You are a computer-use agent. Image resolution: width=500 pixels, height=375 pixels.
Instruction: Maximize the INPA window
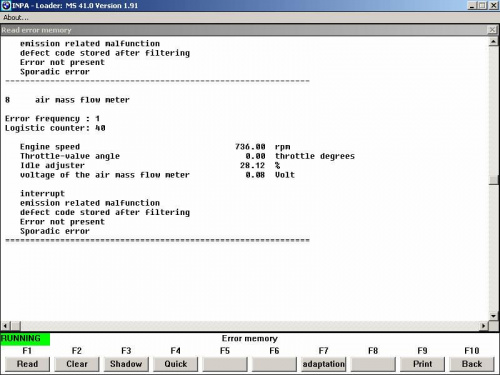[482, 6]
